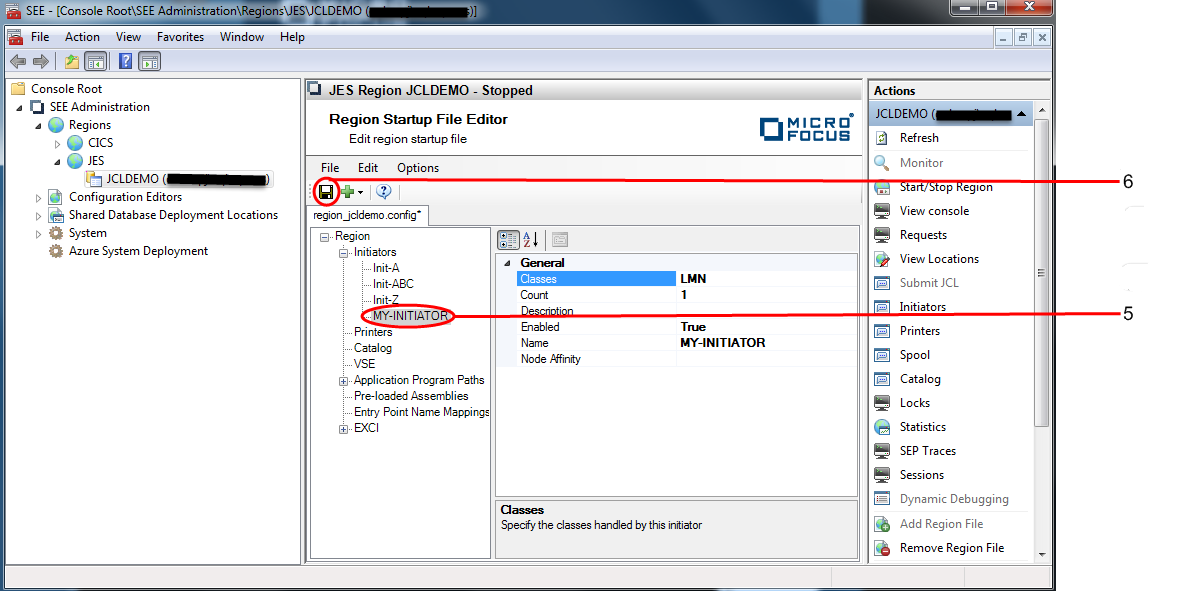Image resolution: width=1178 pixels, height=591 pixels.
Task: Open Statistics action
Action: pyautogui.click(x=923, y=427)
